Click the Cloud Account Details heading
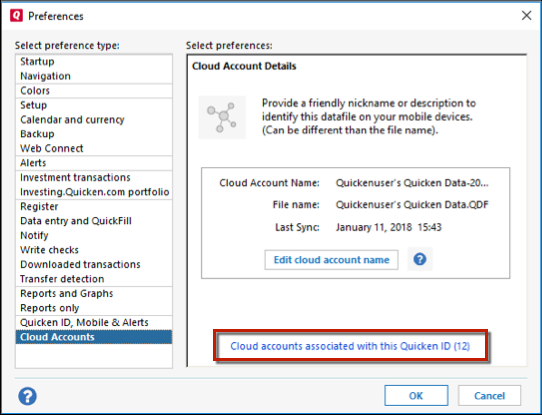 244,66
